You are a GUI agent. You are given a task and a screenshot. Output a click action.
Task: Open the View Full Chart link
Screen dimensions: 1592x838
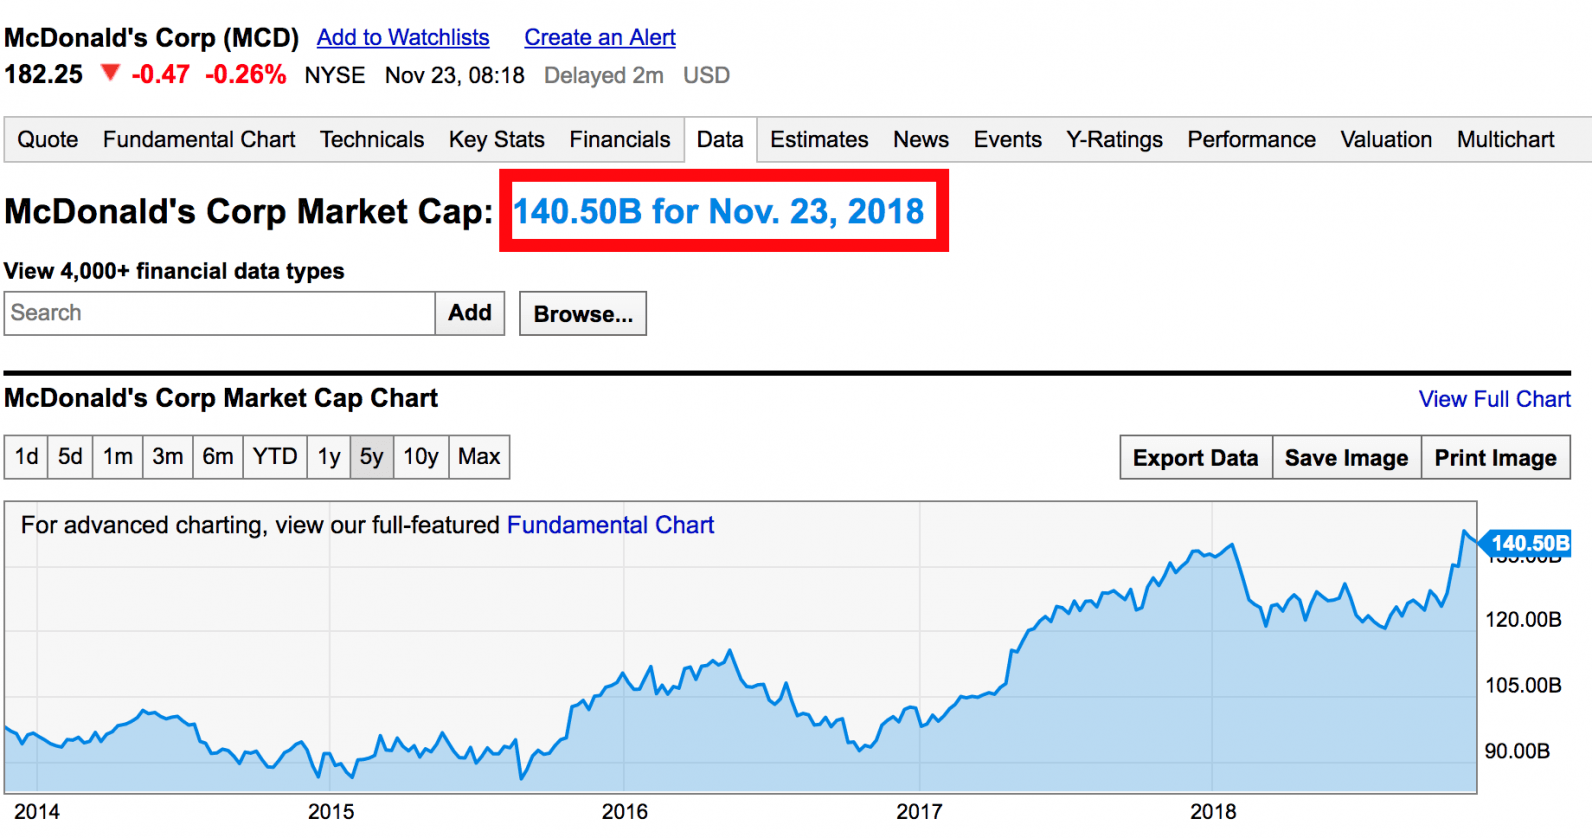pyautogui.click(x=1495, y=399)
